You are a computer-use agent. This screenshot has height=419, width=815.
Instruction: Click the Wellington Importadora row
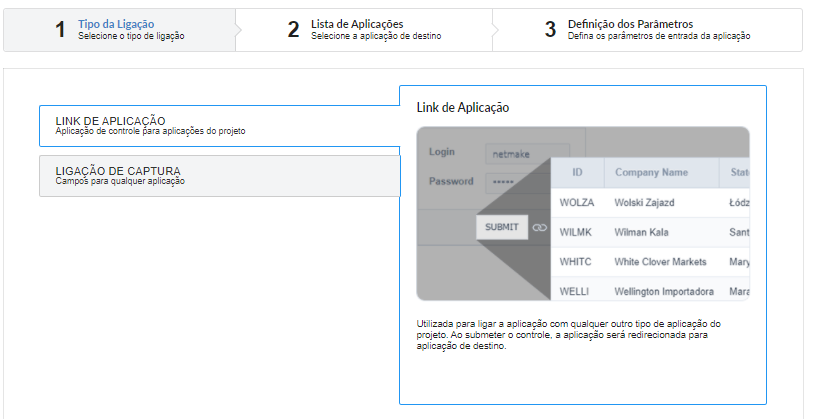(x=650, y=290)
